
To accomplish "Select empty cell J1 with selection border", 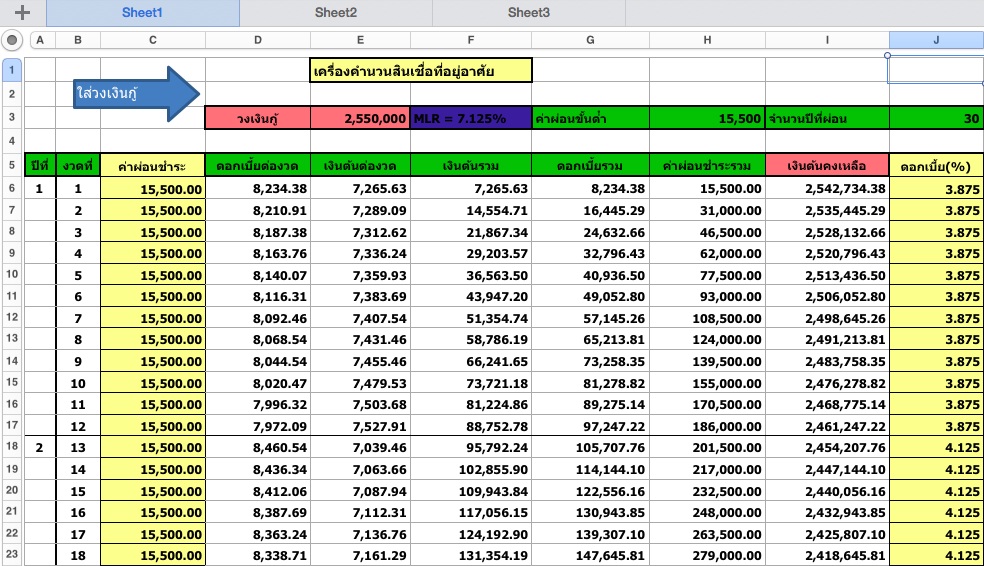I will [936, 69].
